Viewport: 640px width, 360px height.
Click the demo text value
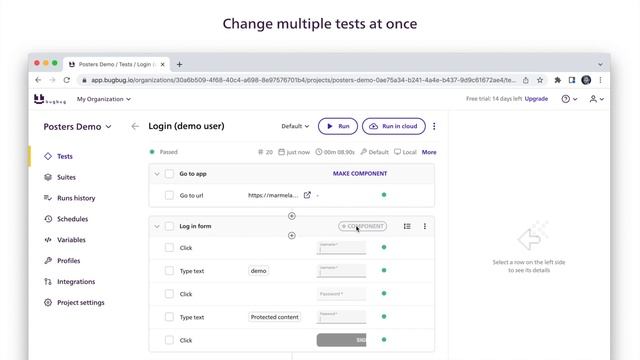pyautogui.click(x=258, y=271)
